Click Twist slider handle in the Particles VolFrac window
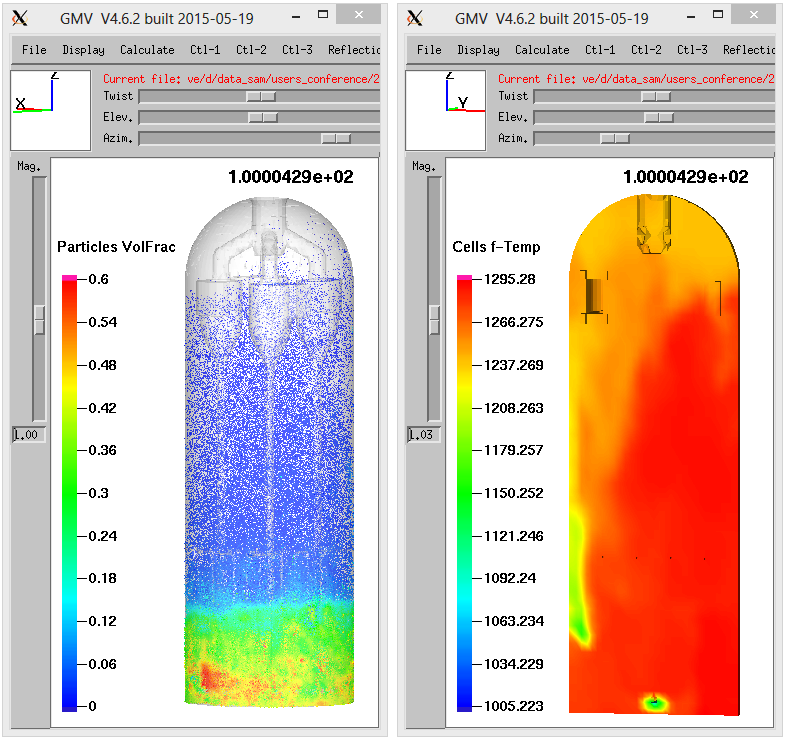The image size is (785, 740). click(x=262, y=96)
